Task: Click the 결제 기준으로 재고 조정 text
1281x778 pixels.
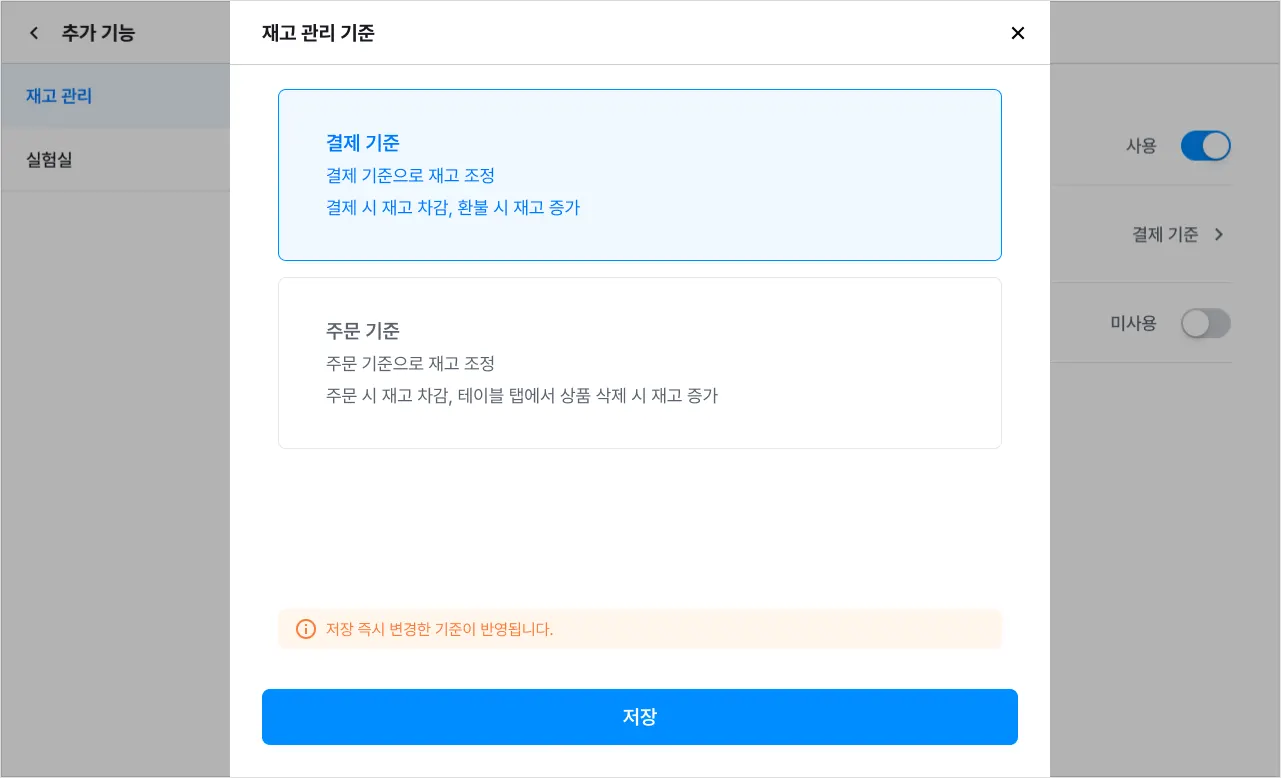Action: pyautogui.click(x=410, y=176)
